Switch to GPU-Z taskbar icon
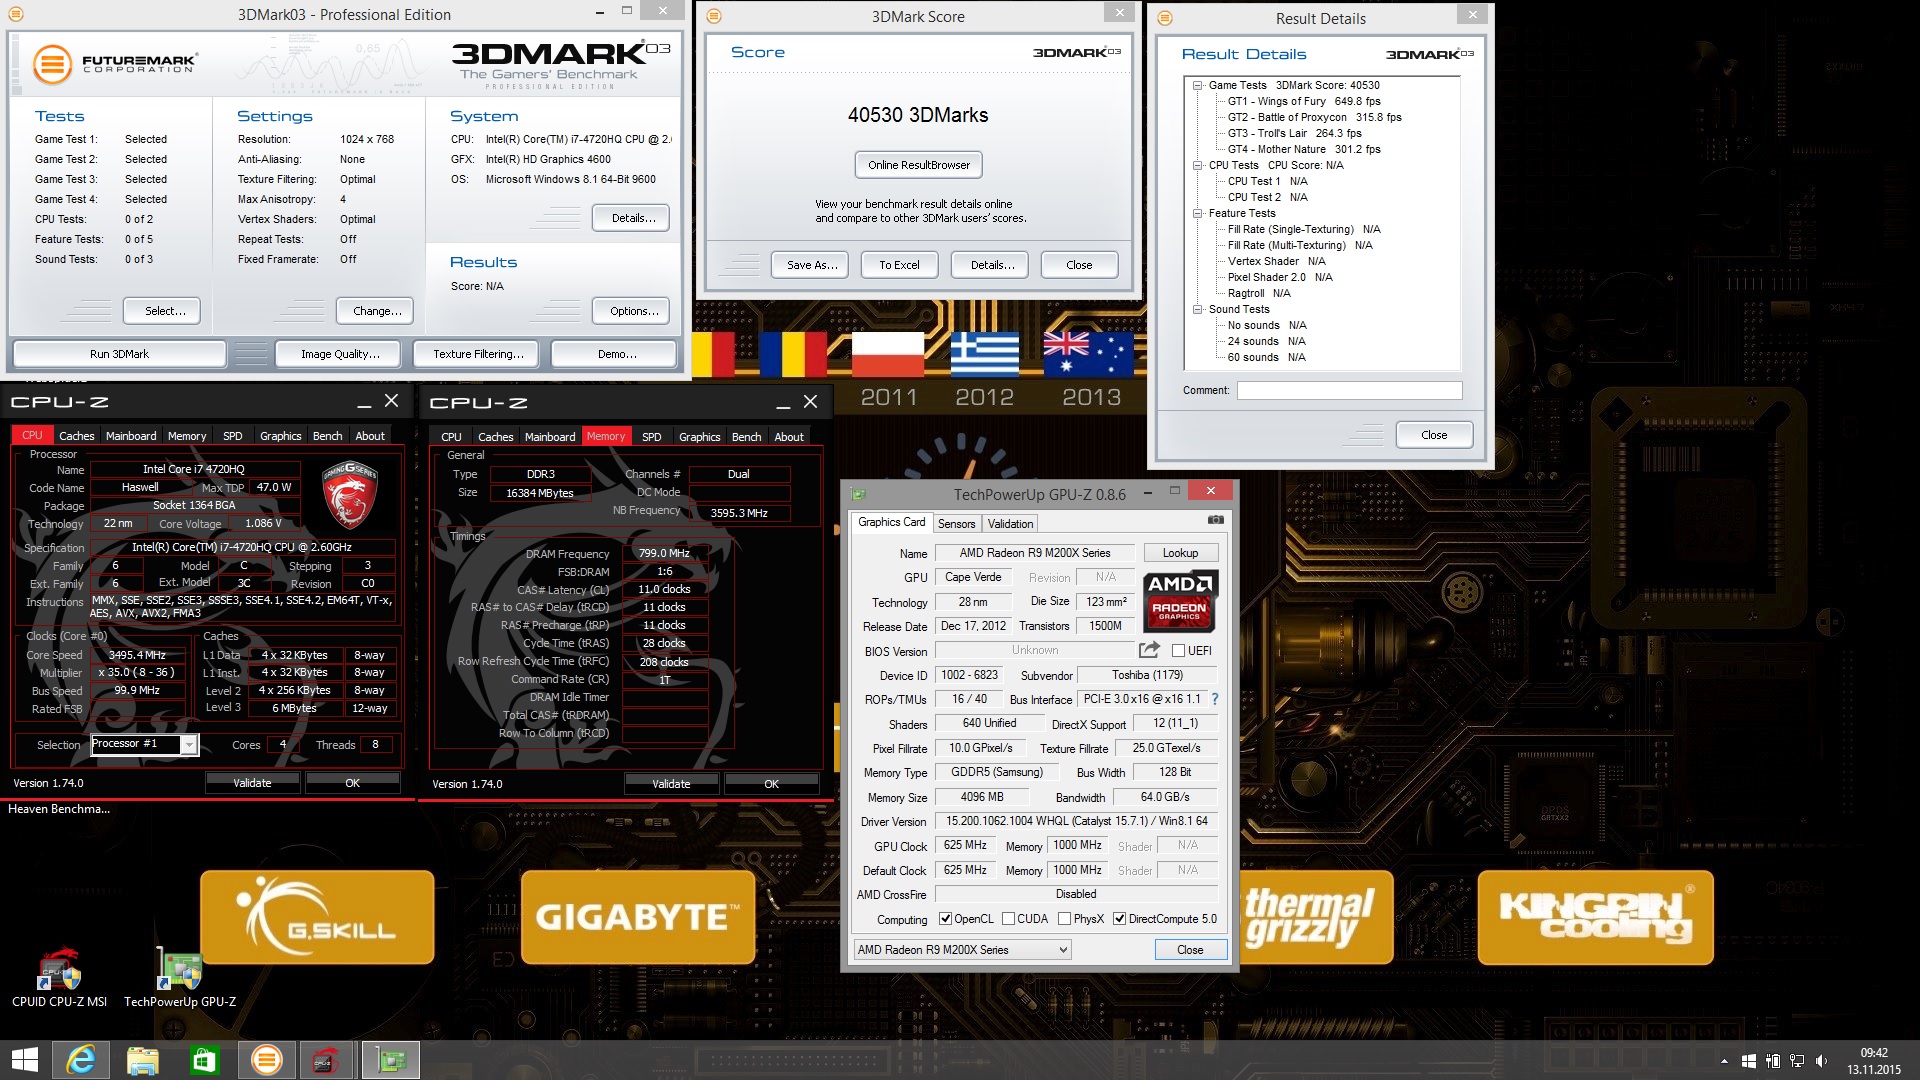The height and width of the screenshot is (1080, 1920). [x=390, y=1060]
